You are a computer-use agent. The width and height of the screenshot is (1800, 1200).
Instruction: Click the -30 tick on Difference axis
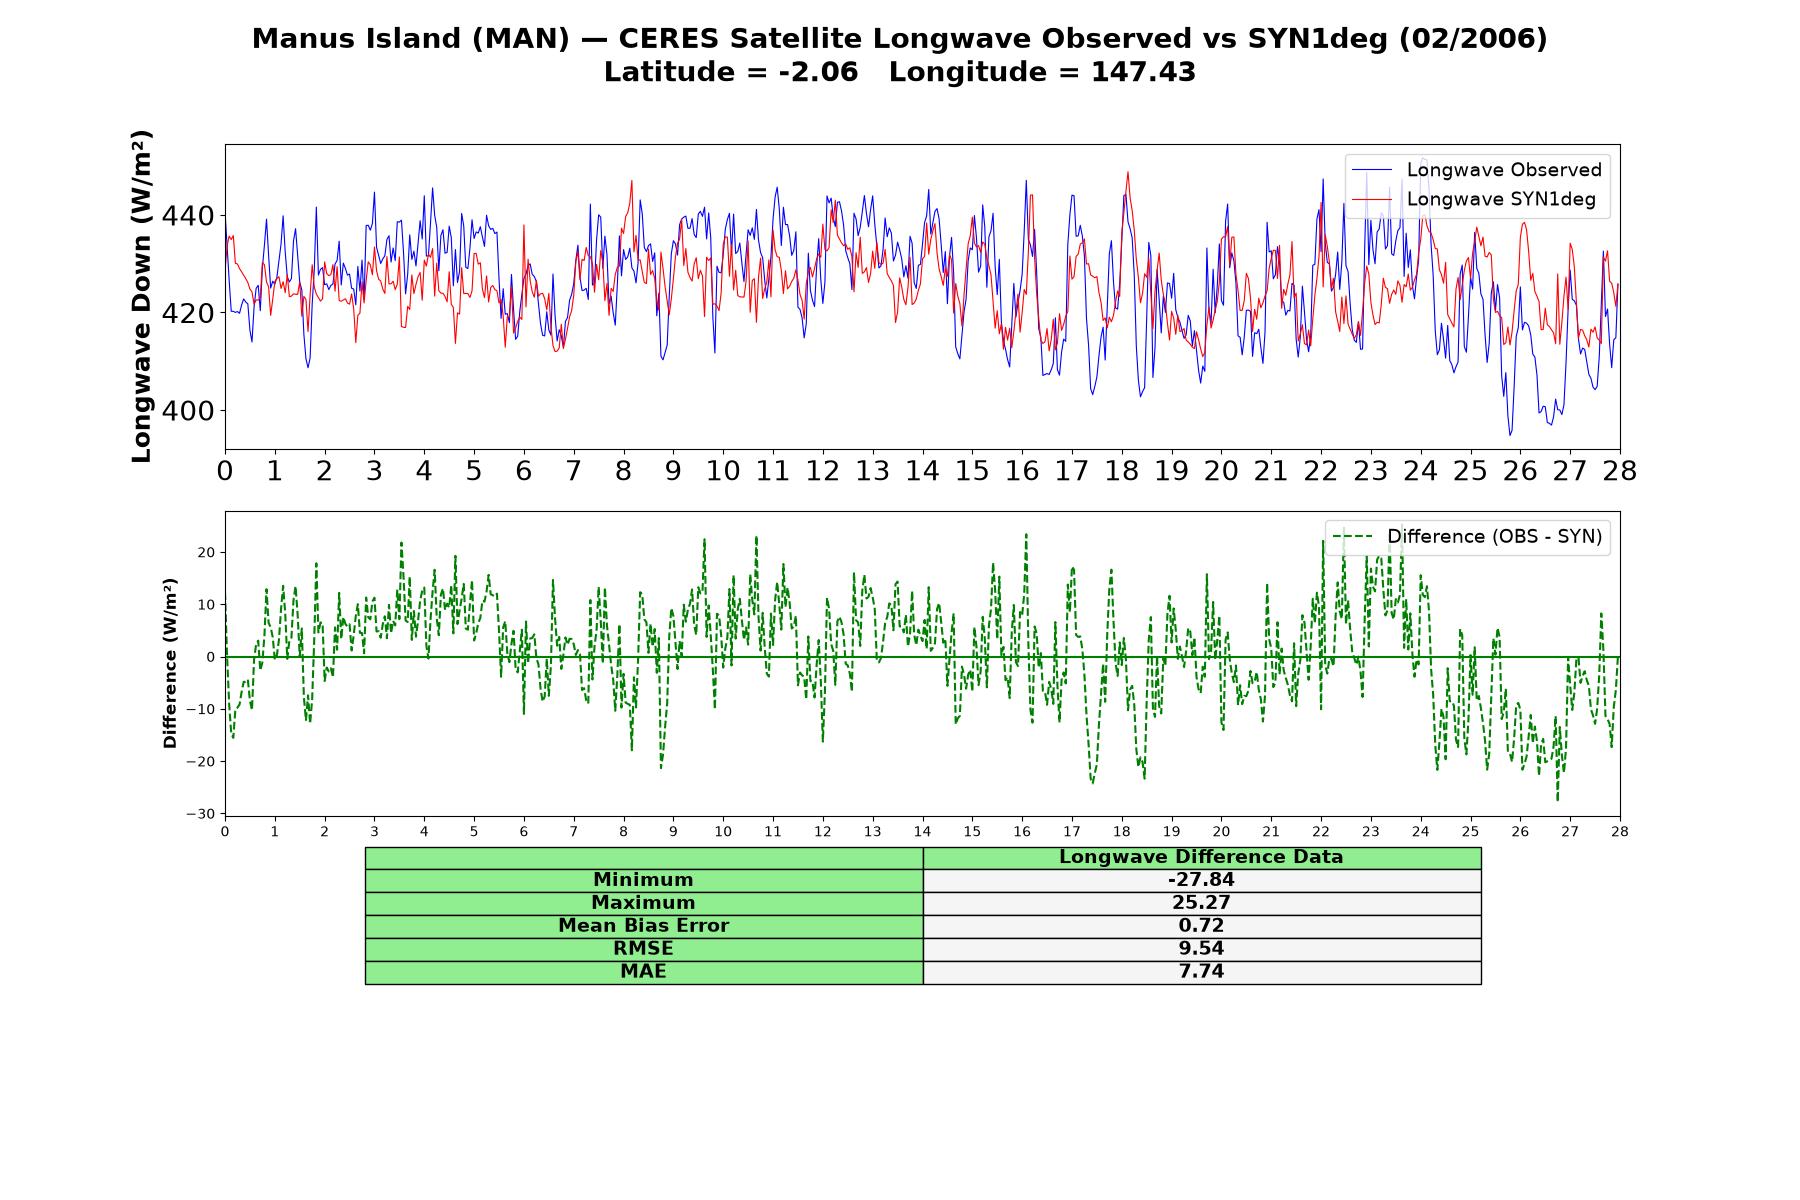click(200, 814)
